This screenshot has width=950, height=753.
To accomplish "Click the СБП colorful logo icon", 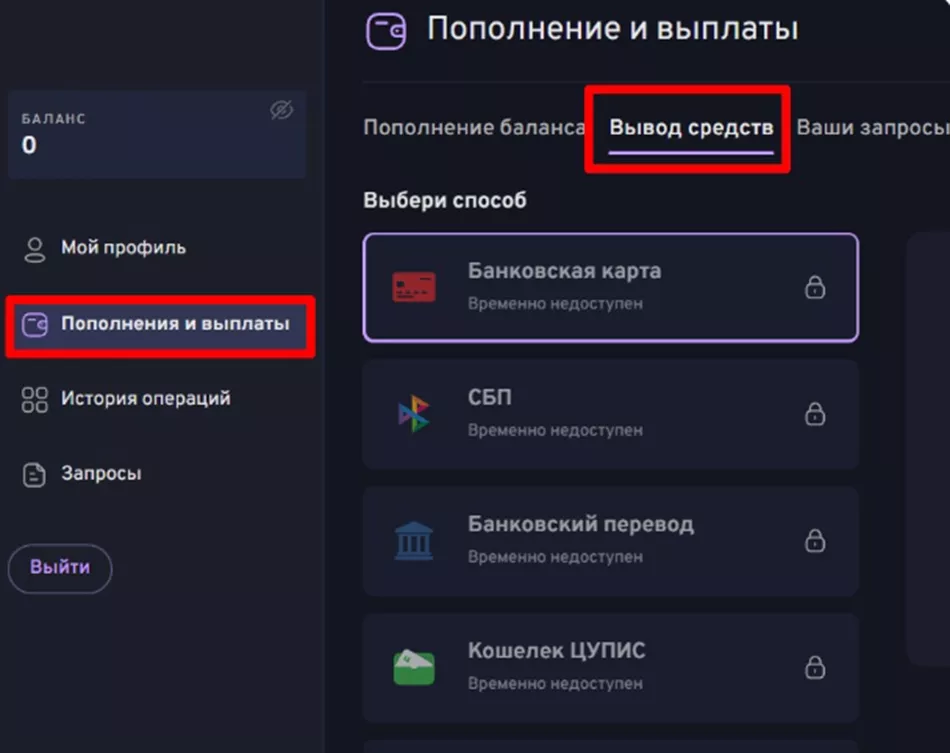I will tap(414, 414).
